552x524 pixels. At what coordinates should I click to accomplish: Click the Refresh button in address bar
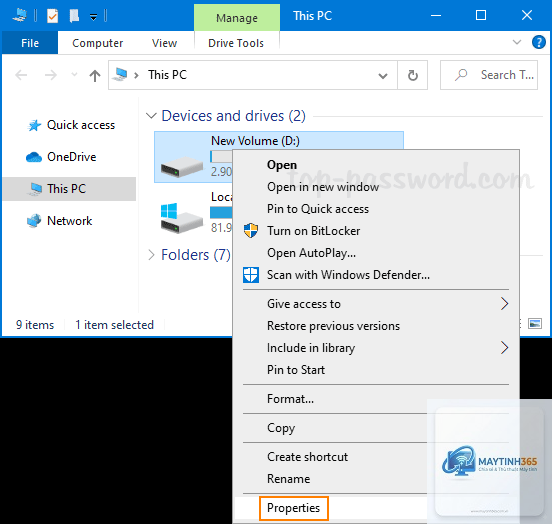pyautogui.click(x=413, y=75)
